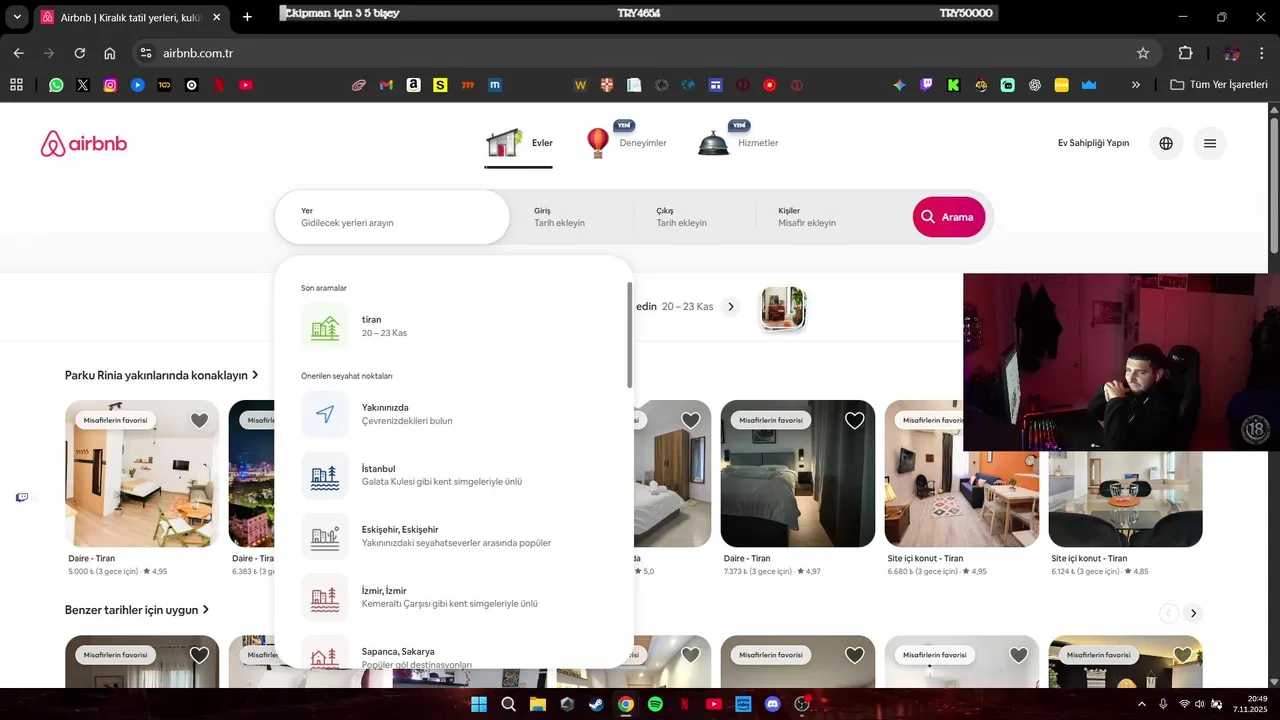1280x720 pixels.
Task: Open Spotify from the taskbar
Action: tap(655, 704)
